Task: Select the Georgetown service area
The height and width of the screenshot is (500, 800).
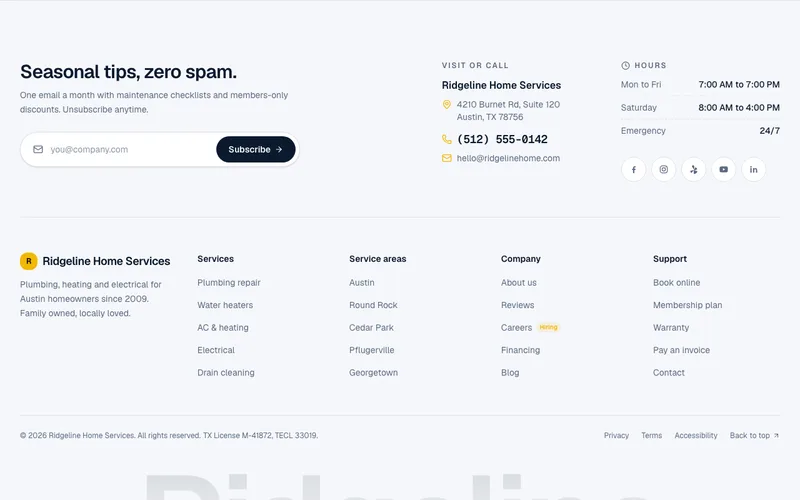Action: [x=373, y=372]
